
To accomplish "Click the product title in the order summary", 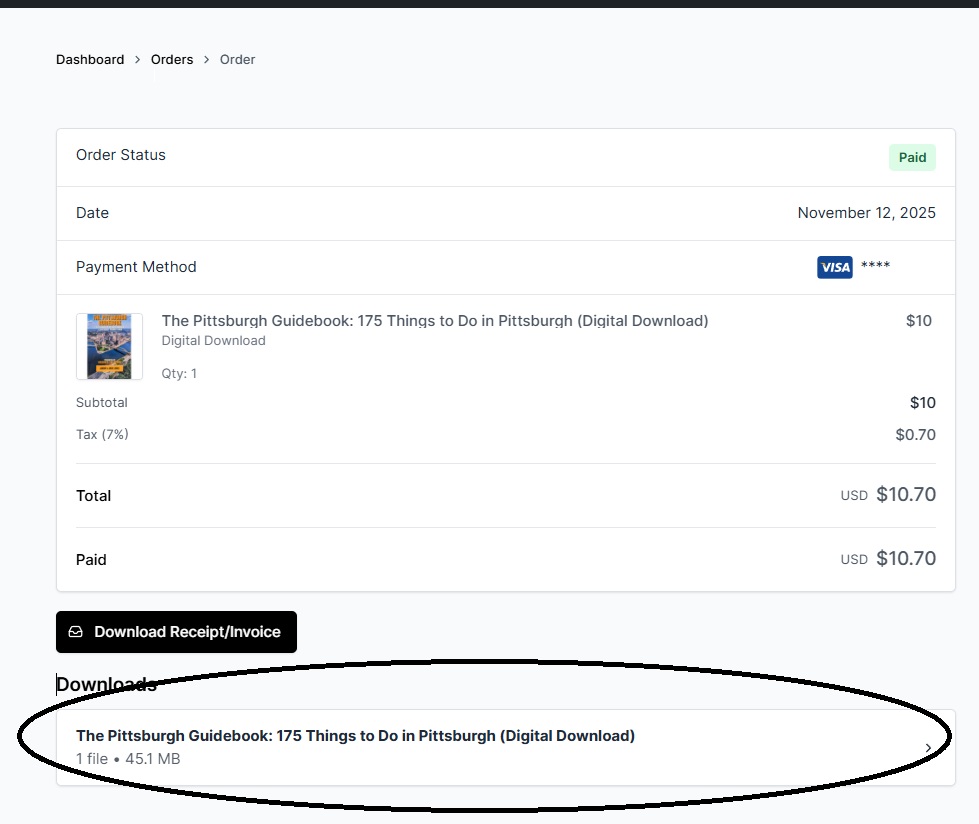I will pyautogui.click(x=435, y=321).
